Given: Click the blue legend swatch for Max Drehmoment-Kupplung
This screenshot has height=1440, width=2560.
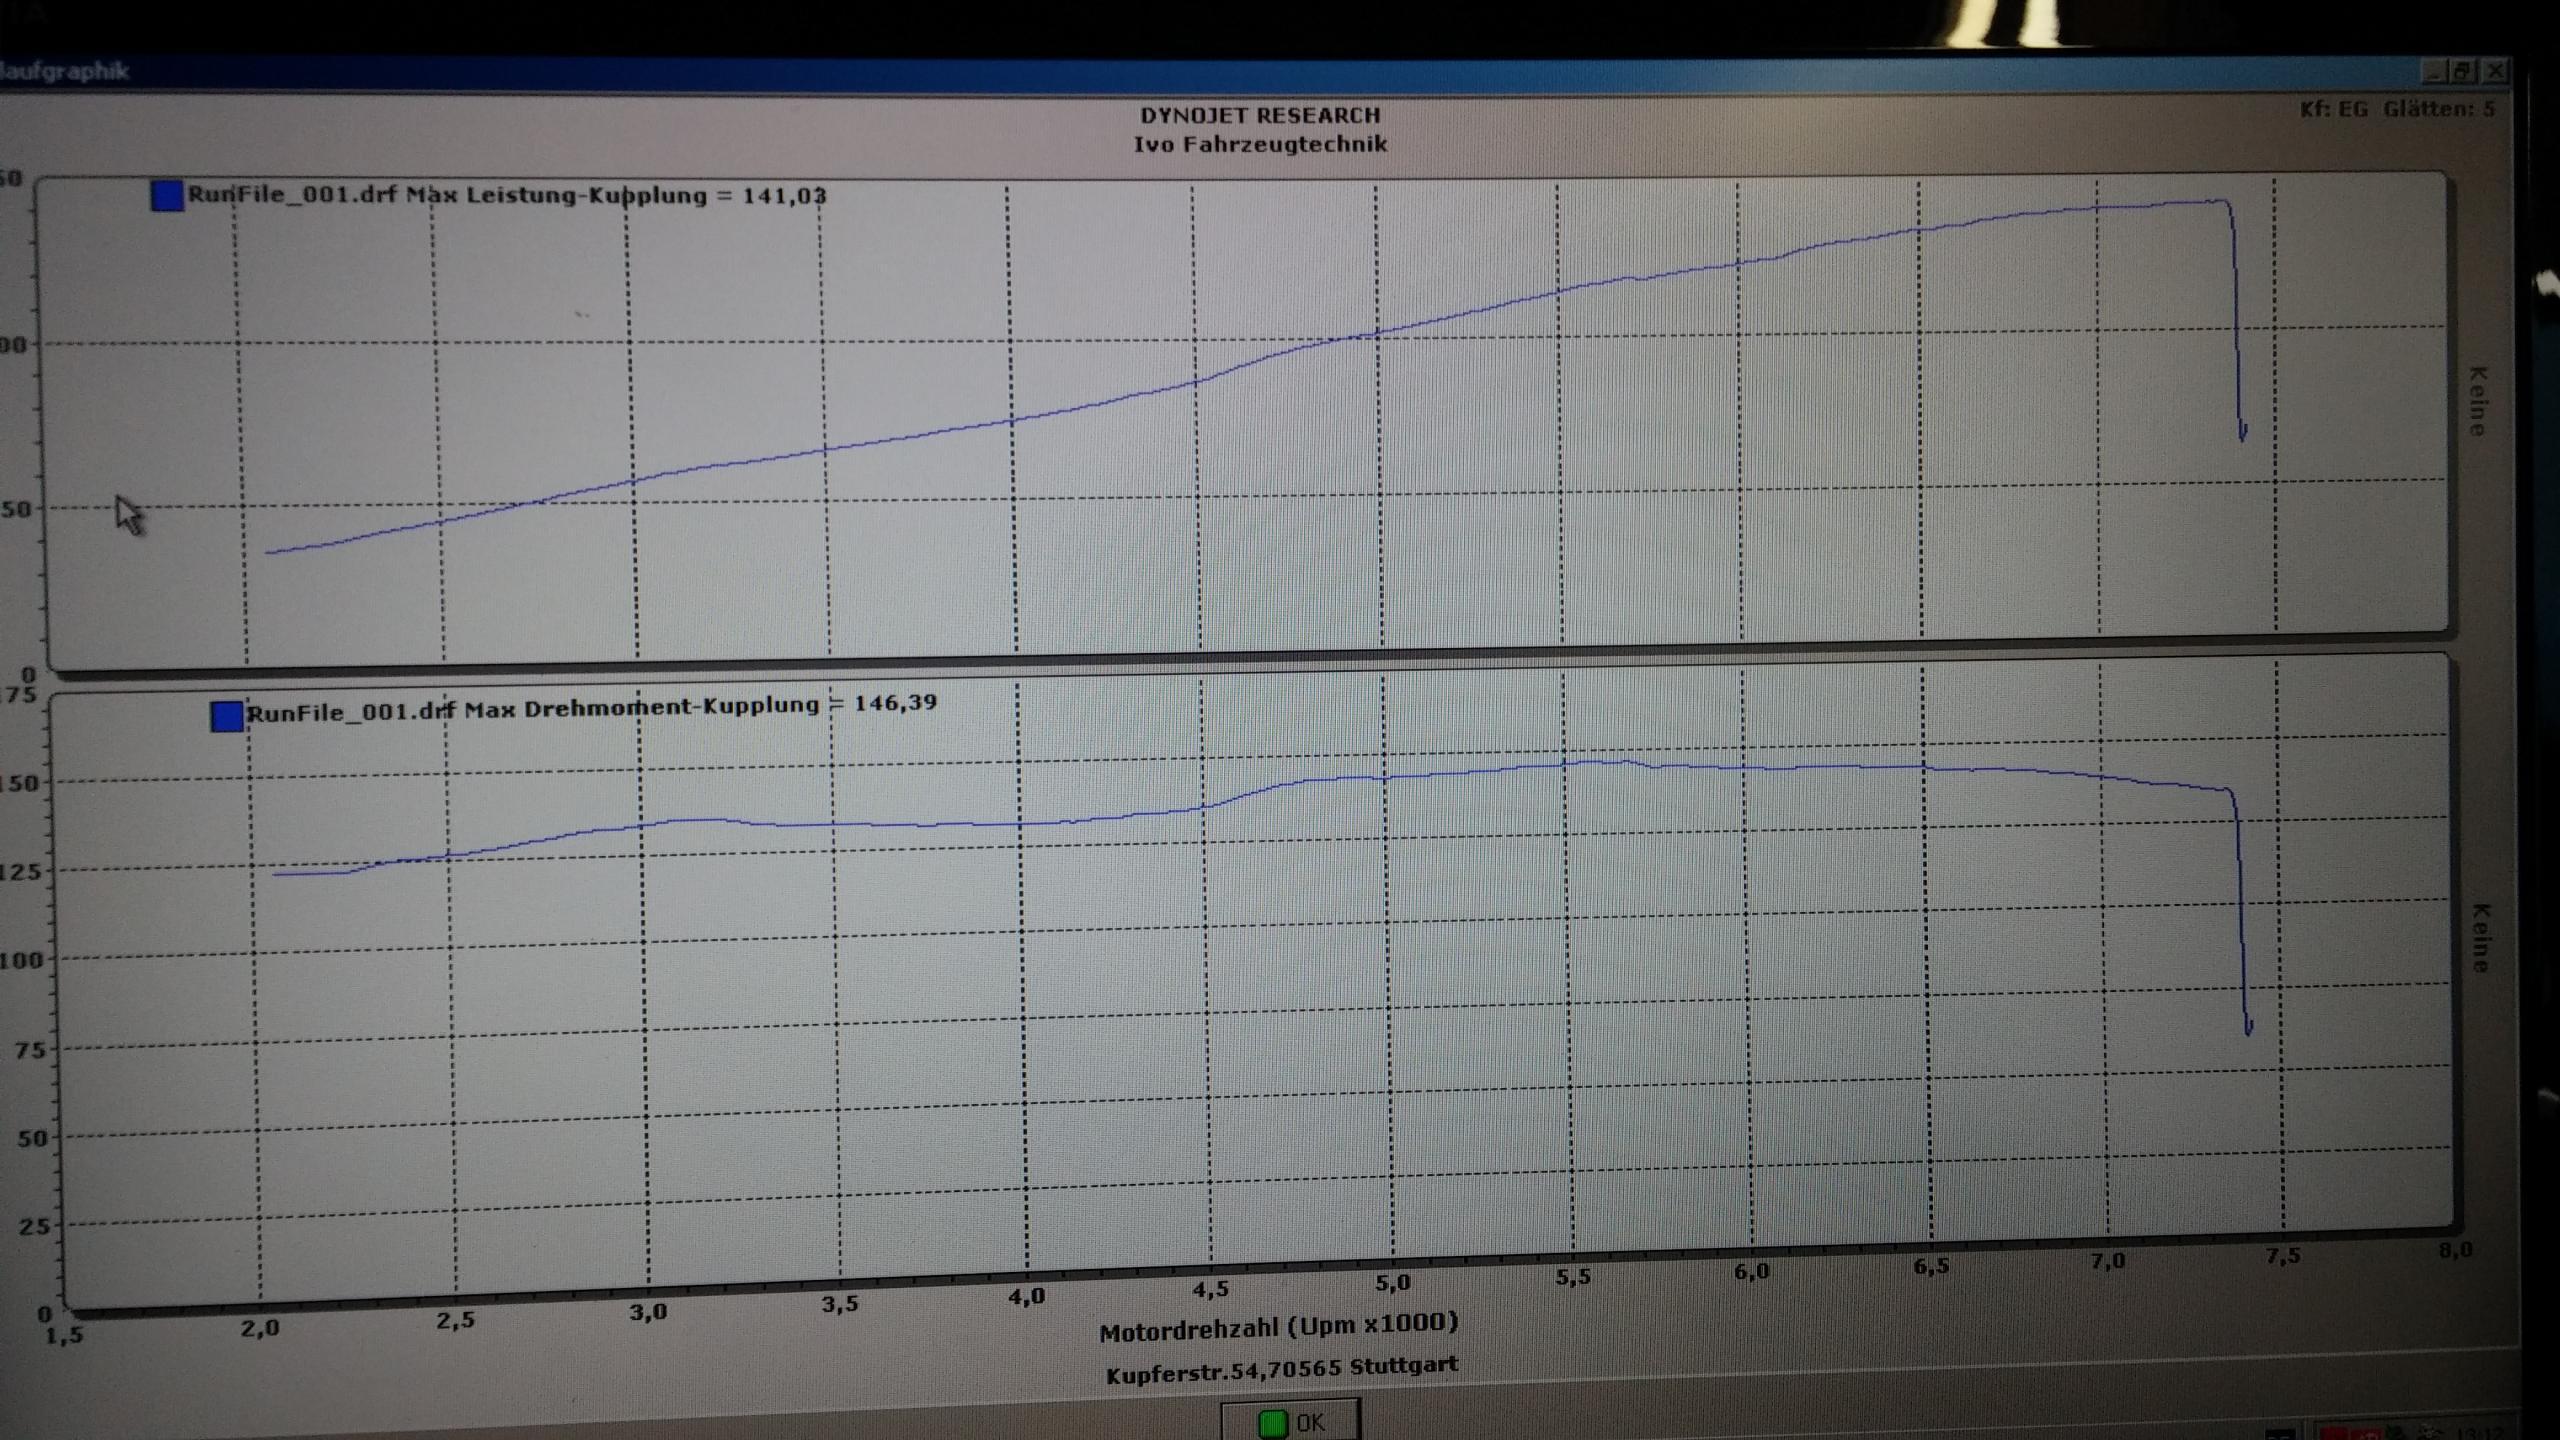Looking at the screenshot, I should [227, 716].
